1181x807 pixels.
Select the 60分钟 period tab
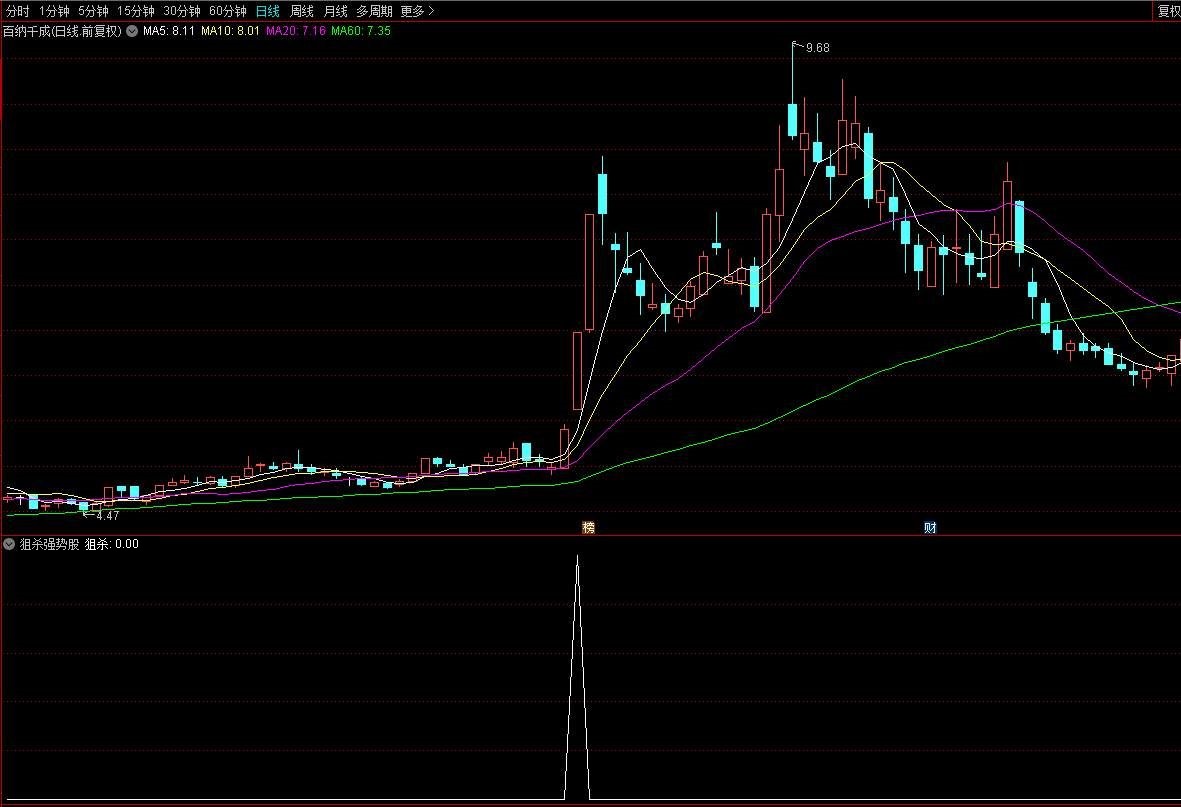[228, 11]
